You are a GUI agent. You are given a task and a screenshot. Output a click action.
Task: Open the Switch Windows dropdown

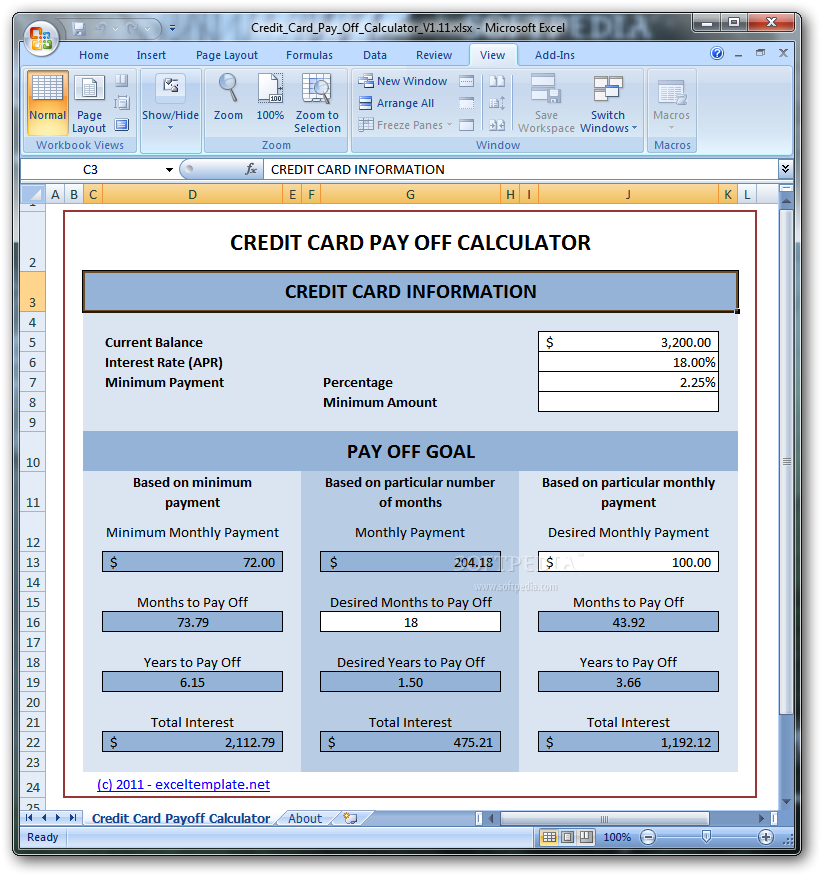click(x=608, y=103)
